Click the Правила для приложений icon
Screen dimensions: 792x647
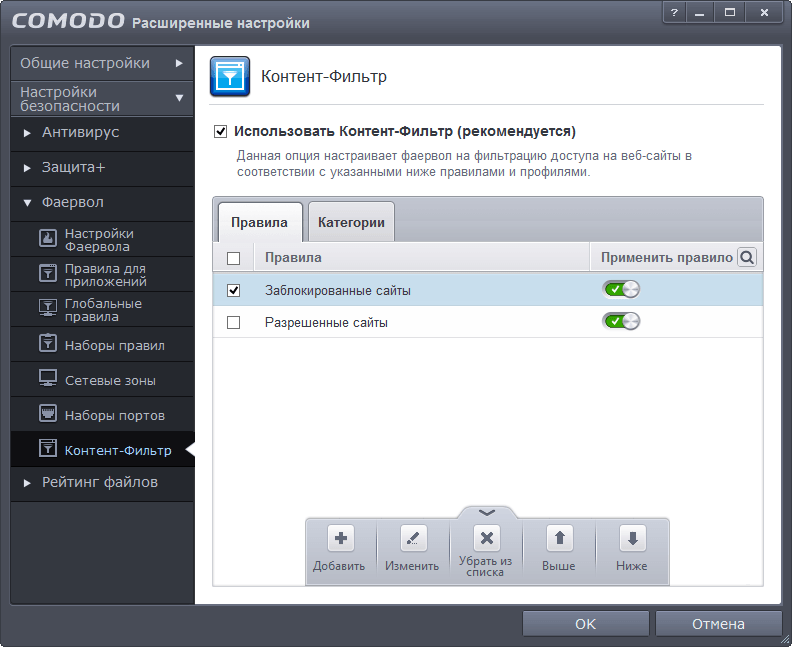coord(48,273)
